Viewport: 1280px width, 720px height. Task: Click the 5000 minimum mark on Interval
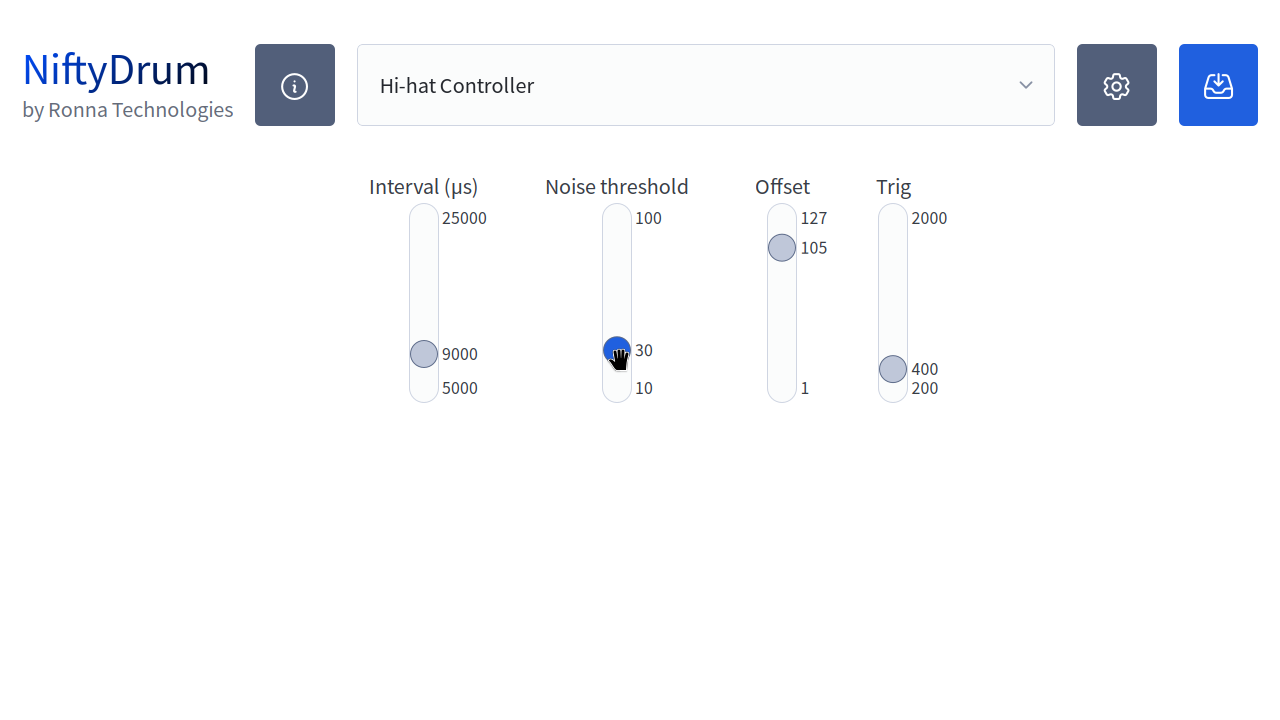pyautogui.click(x=460, y=388)
